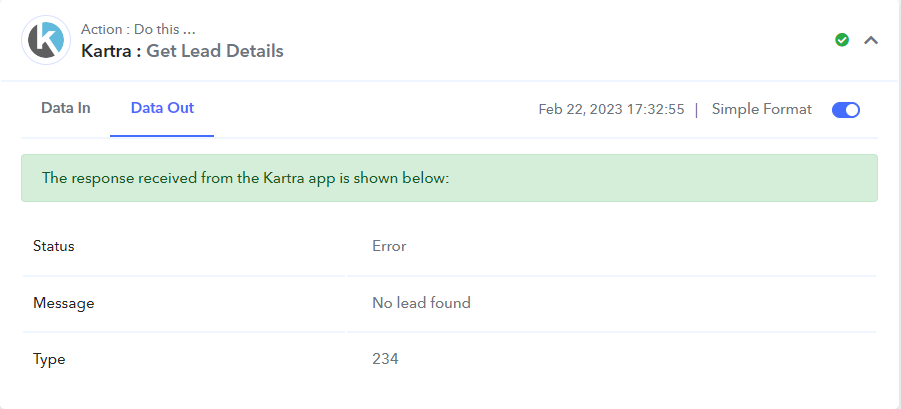Select the Message field label
The height and width of the screenshot is (409, 901).
63,303
